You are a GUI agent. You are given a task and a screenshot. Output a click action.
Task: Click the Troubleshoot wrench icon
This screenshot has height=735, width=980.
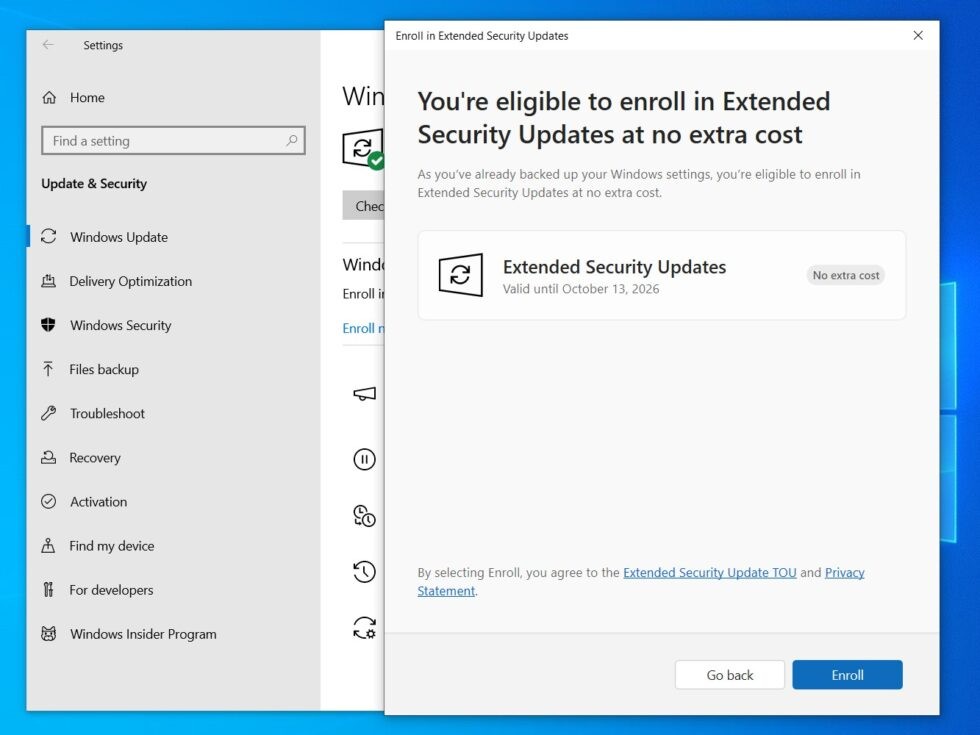[x=48, y=413]
